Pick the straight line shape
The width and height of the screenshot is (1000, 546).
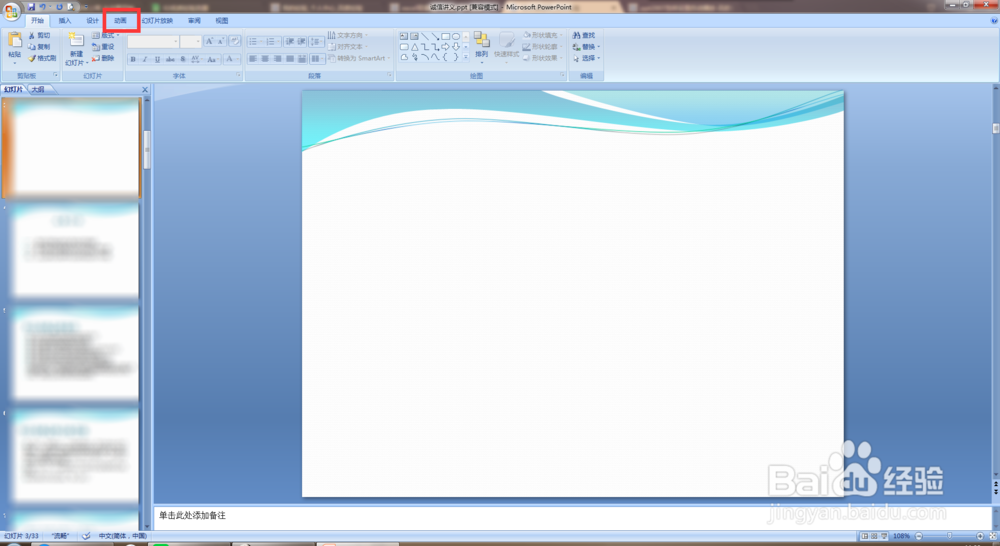point(425,36)
